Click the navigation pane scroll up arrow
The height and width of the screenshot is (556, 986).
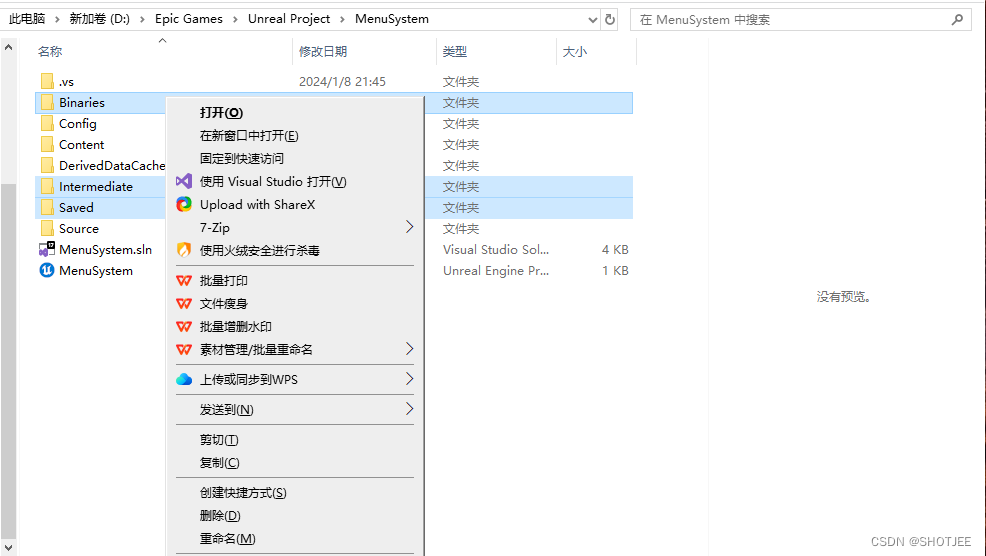tap(8, 47)
